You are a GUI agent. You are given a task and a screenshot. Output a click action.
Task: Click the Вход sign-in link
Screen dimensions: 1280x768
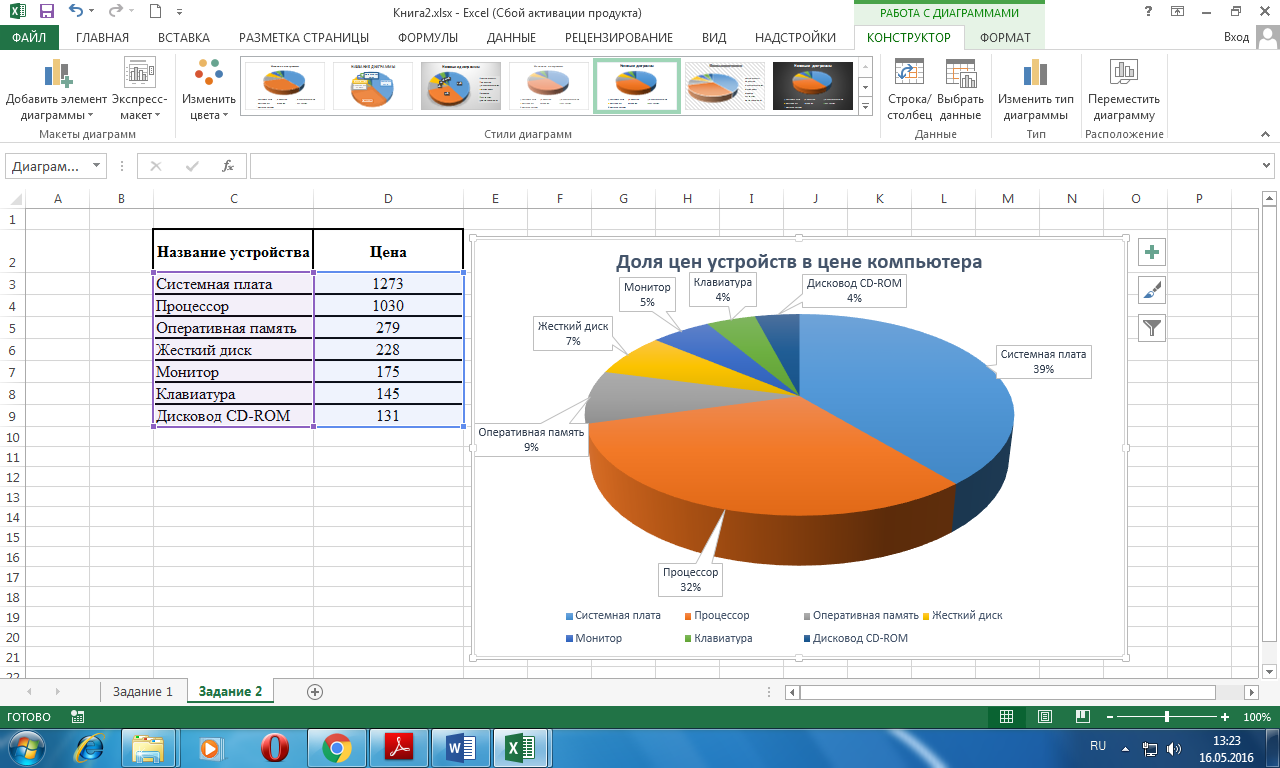point(1237,38)
